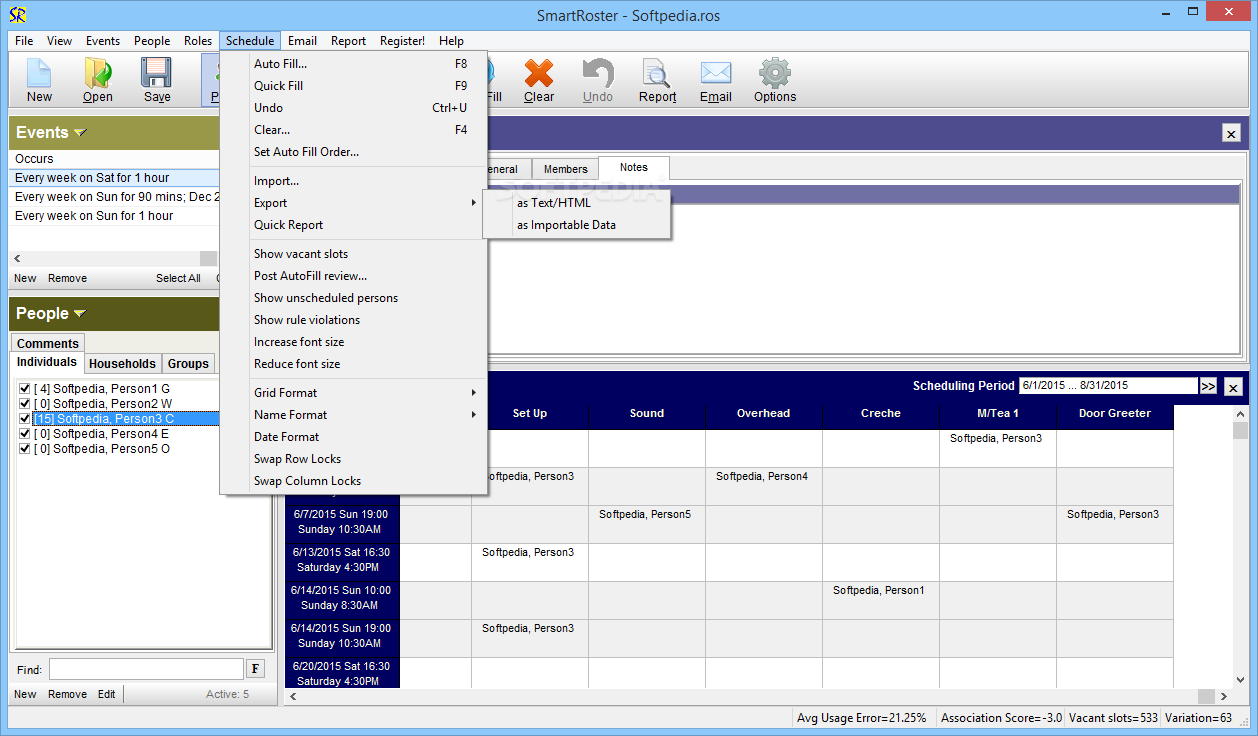Click the F button beside Find field

point(256,669)
